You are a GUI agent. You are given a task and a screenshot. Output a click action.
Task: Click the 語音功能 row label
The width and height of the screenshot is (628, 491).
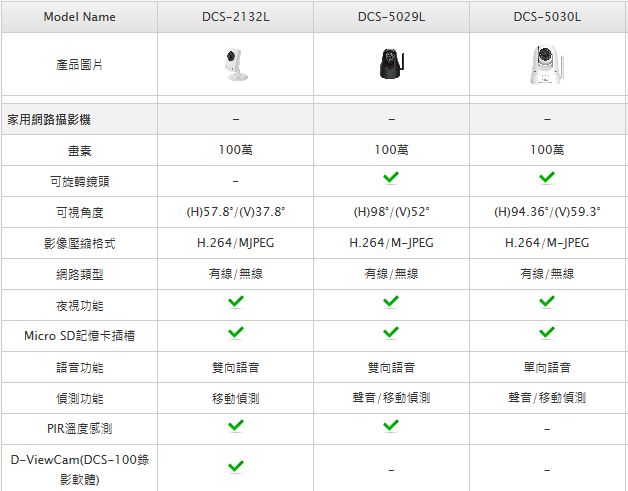coord(79,367)
